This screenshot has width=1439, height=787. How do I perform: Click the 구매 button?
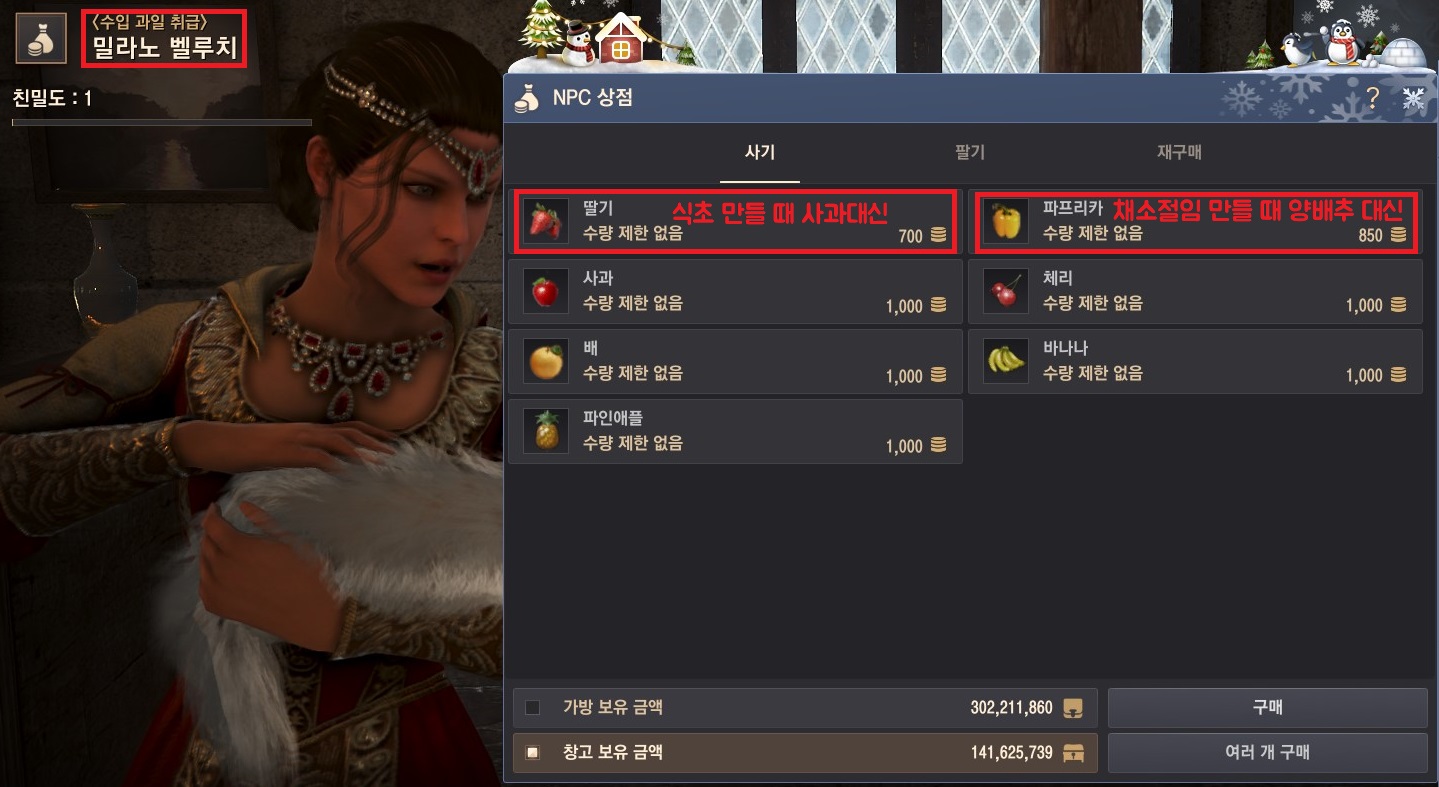pyautogui.click(x=1267, y=708)
